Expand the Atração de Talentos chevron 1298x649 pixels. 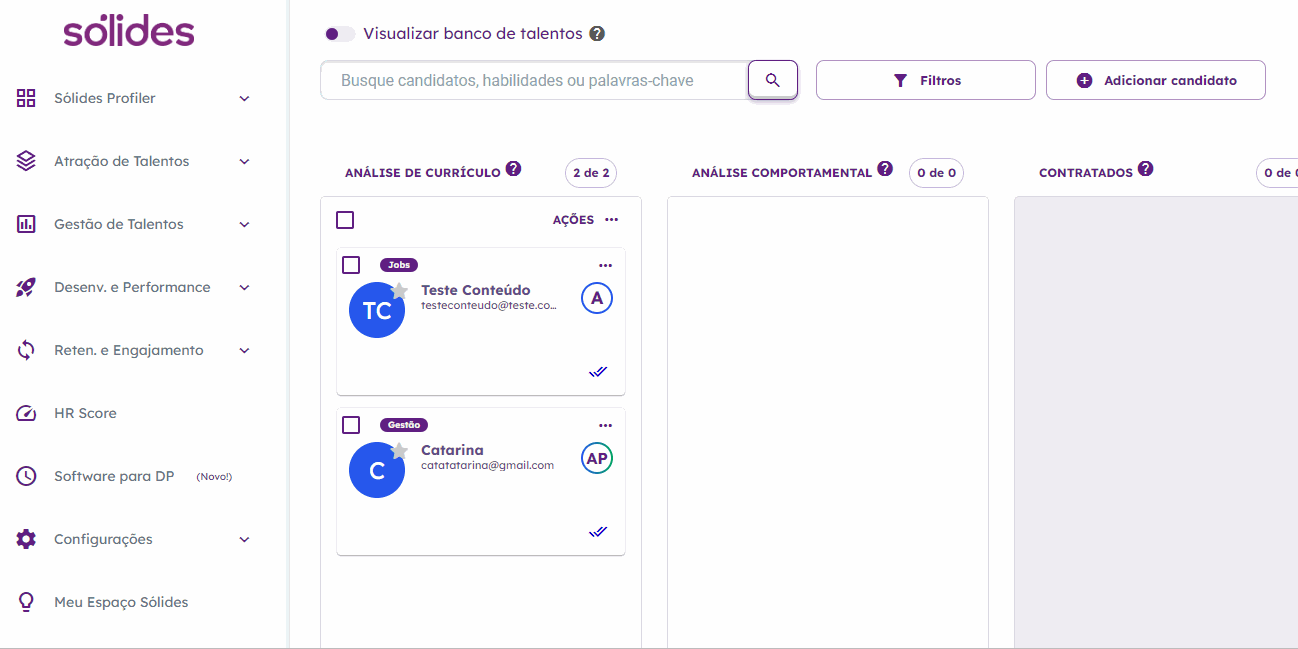click(x=245, y=162)
